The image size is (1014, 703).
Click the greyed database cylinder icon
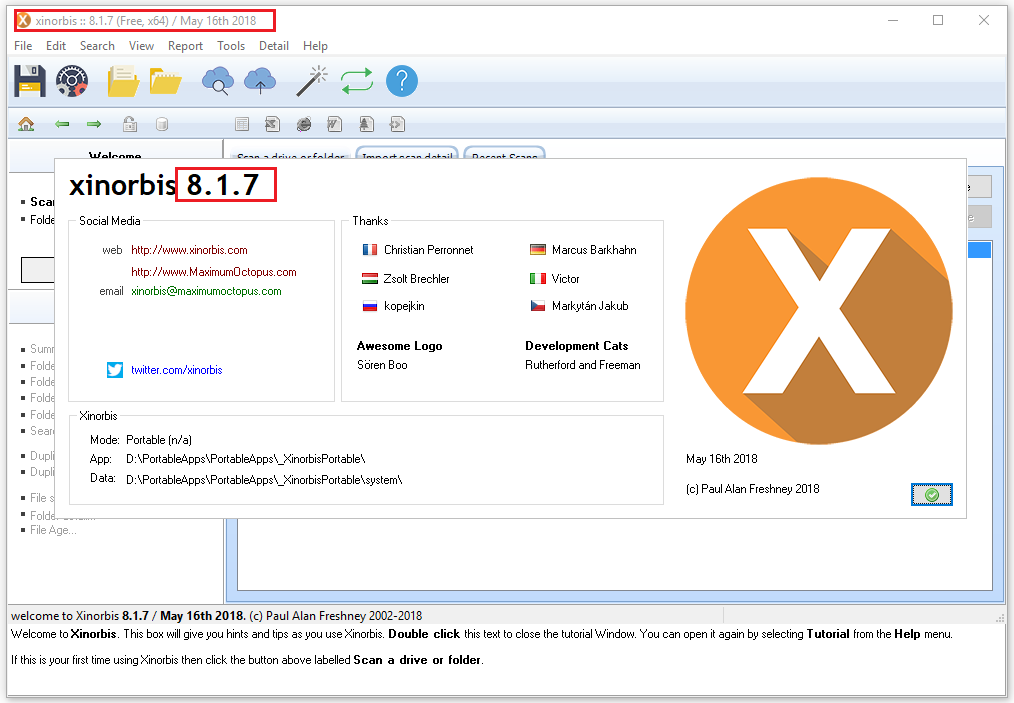coord(162,124)
